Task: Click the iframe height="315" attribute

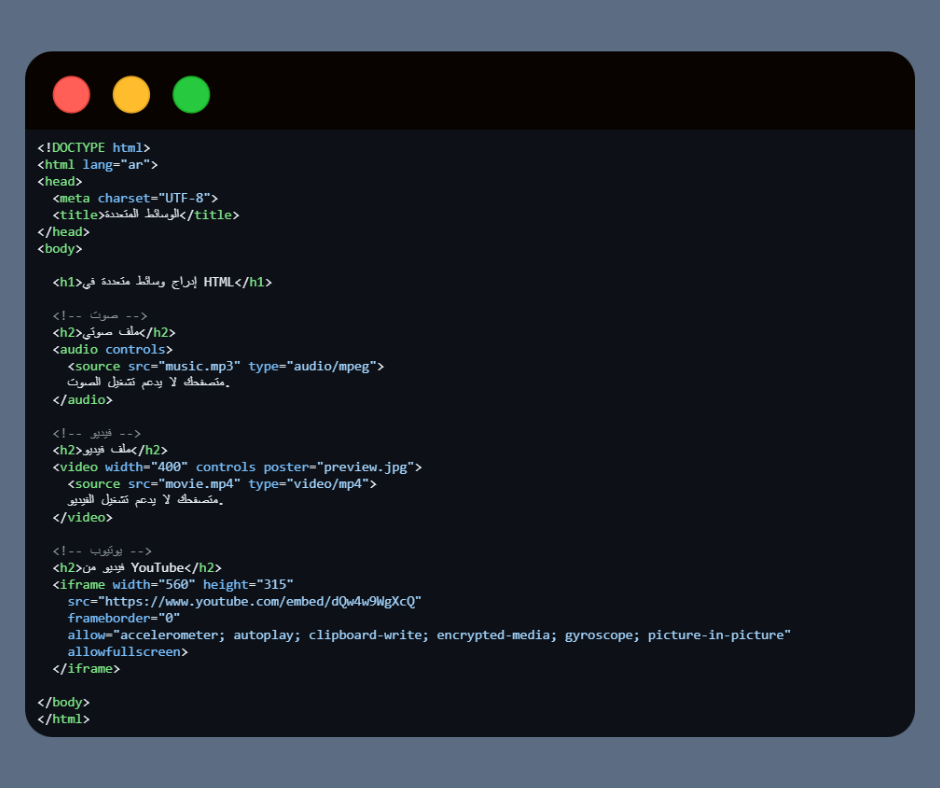Action: [x=248, y=584]
